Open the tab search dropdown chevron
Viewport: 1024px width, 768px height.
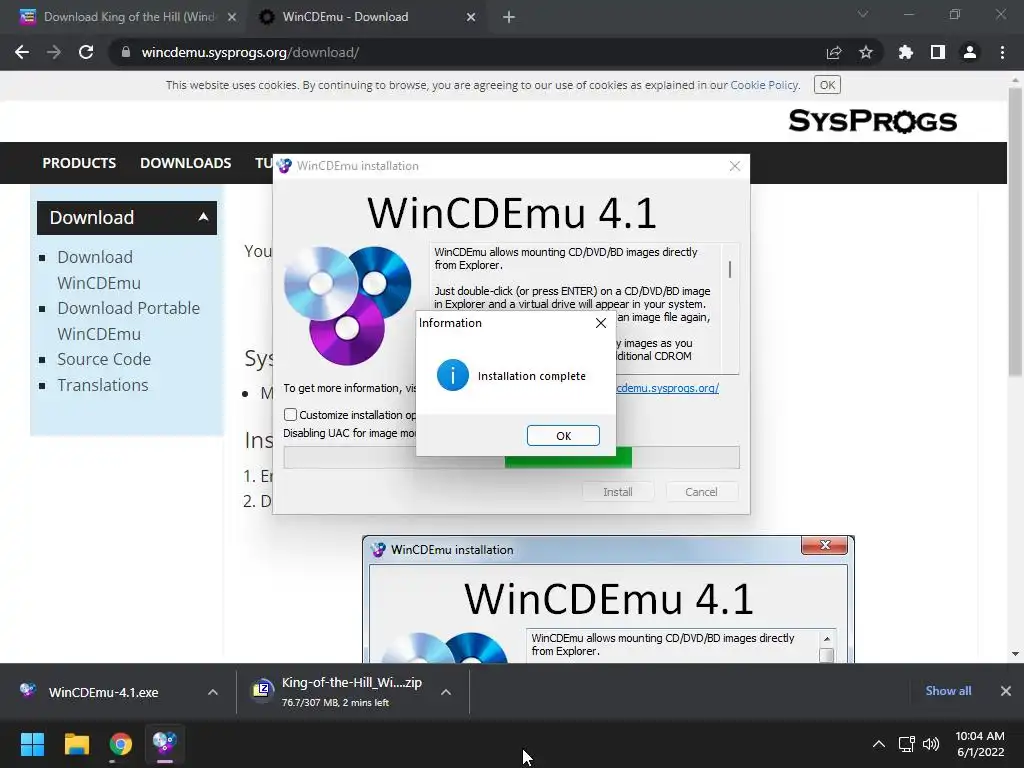863,14
